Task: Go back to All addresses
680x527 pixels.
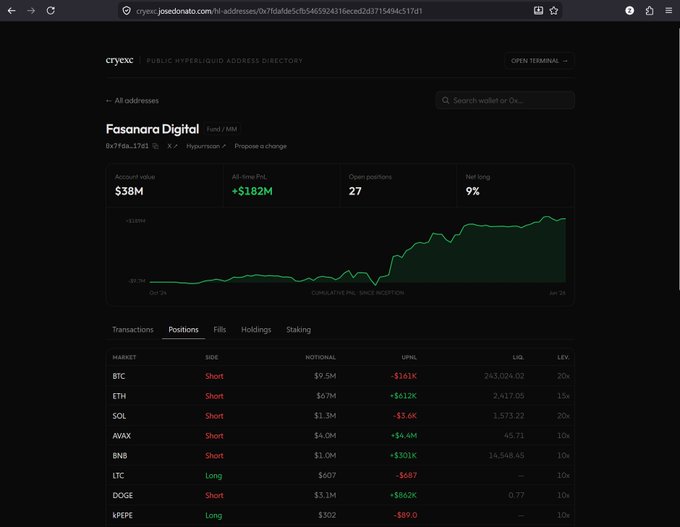Action: (132, 101)
